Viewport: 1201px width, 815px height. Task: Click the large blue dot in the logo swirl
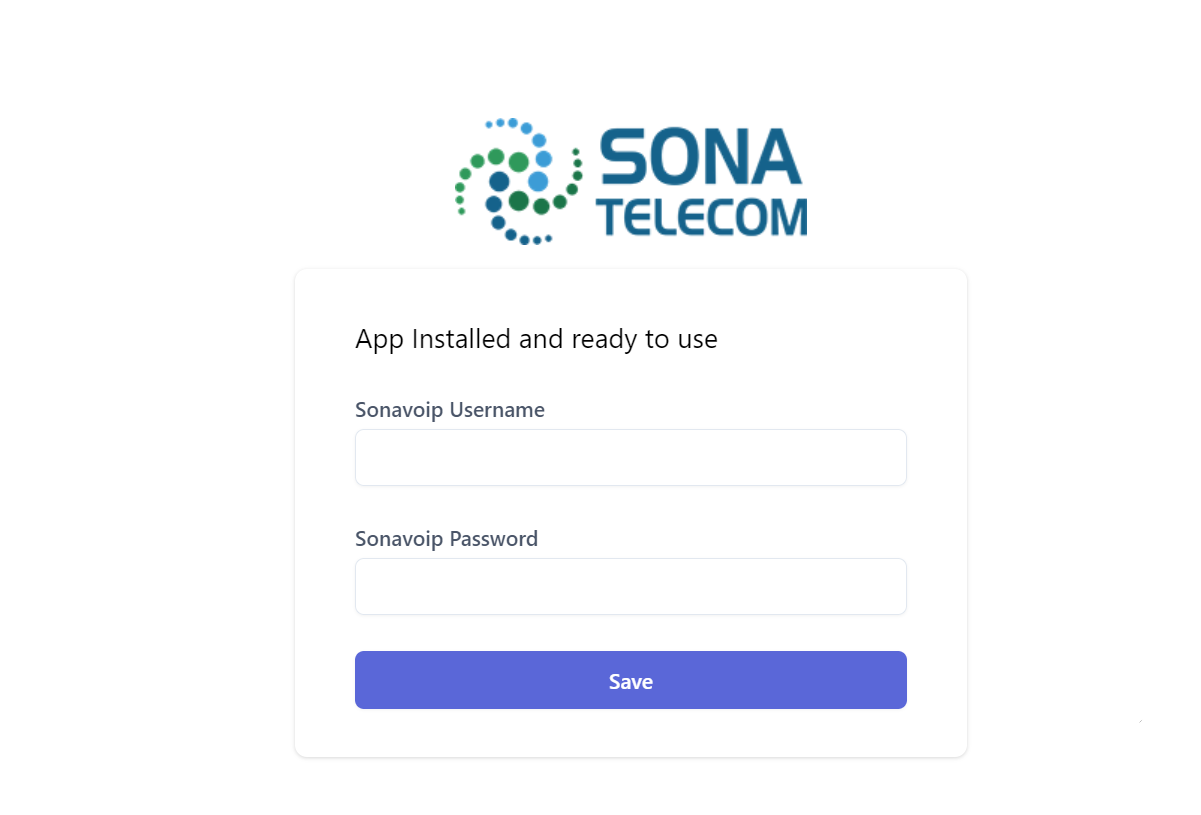click(538, 181)
